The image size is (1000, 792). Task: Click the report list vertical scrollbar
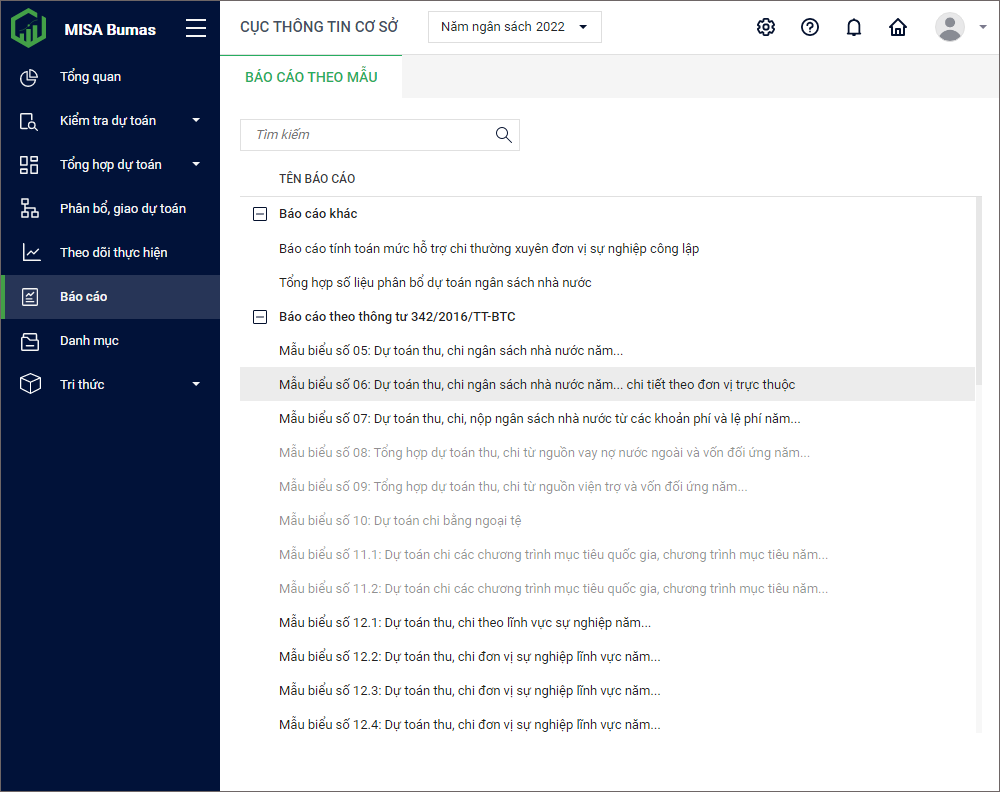coord(978,290)
